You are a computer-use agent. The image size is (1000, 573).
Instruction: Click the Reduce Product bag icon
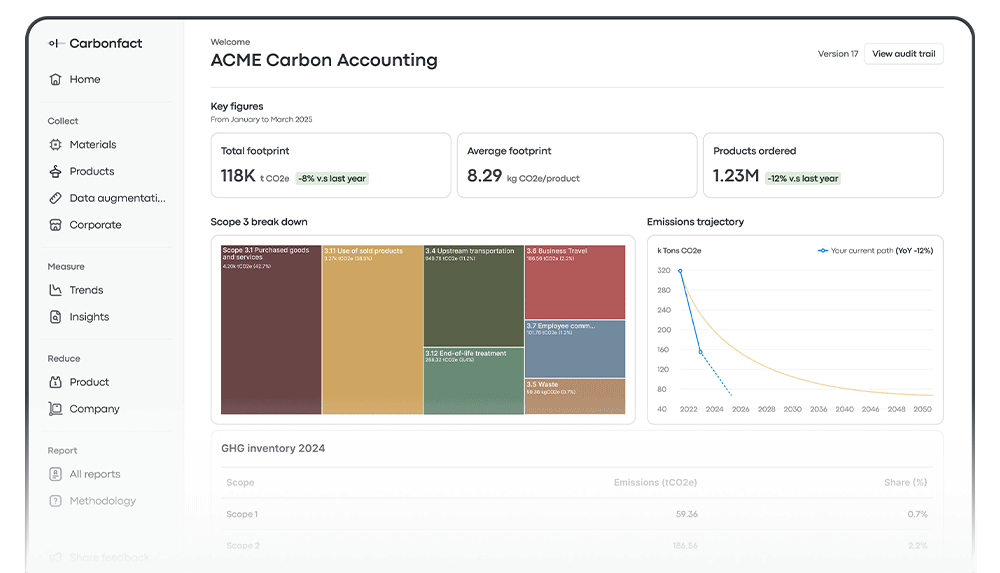(55, 382)
